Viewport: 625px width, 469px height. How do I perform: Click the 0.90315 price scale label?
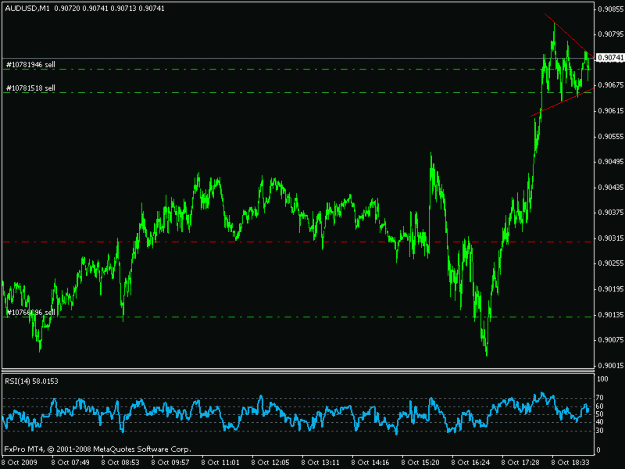coord(610,238)
